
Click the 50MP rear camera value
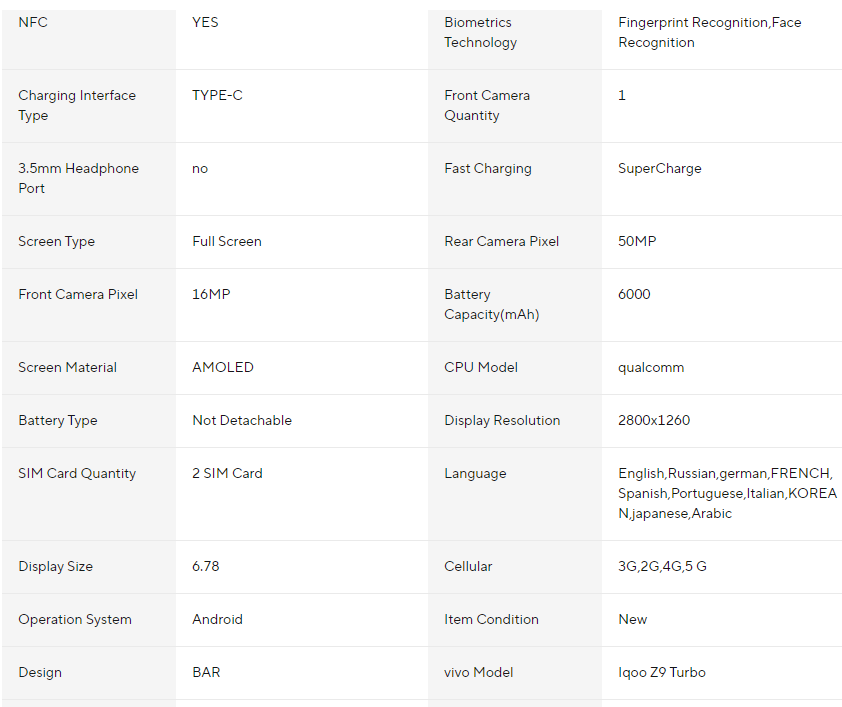tap(637, 241)
